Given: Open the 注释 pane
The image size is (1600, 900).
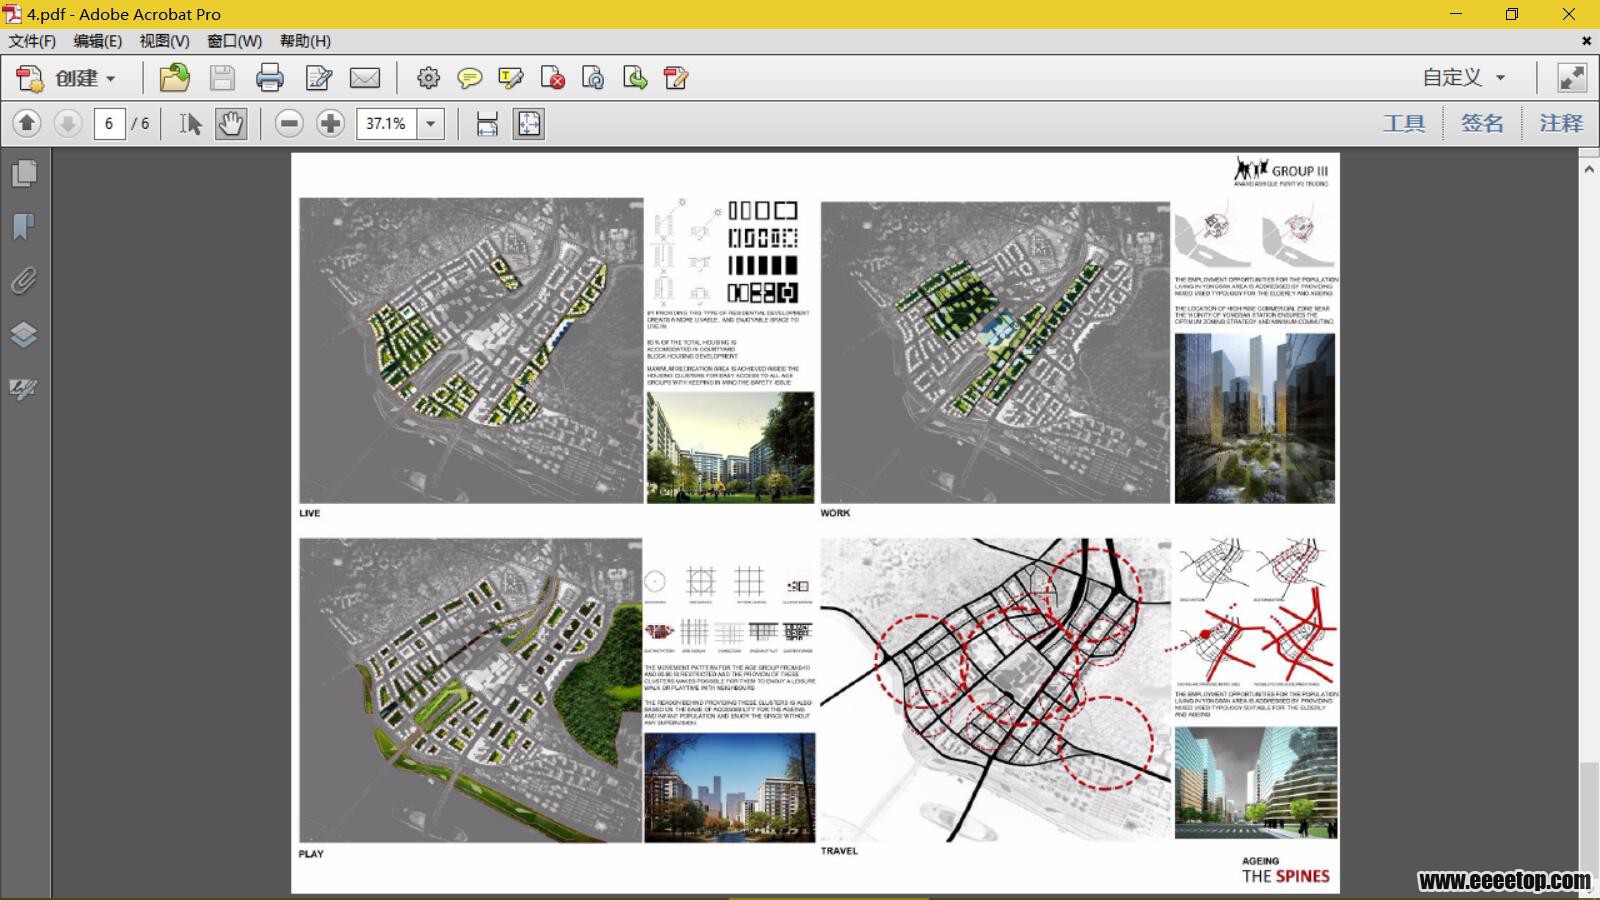Looking at the screenshot, I should point(1561,123).
